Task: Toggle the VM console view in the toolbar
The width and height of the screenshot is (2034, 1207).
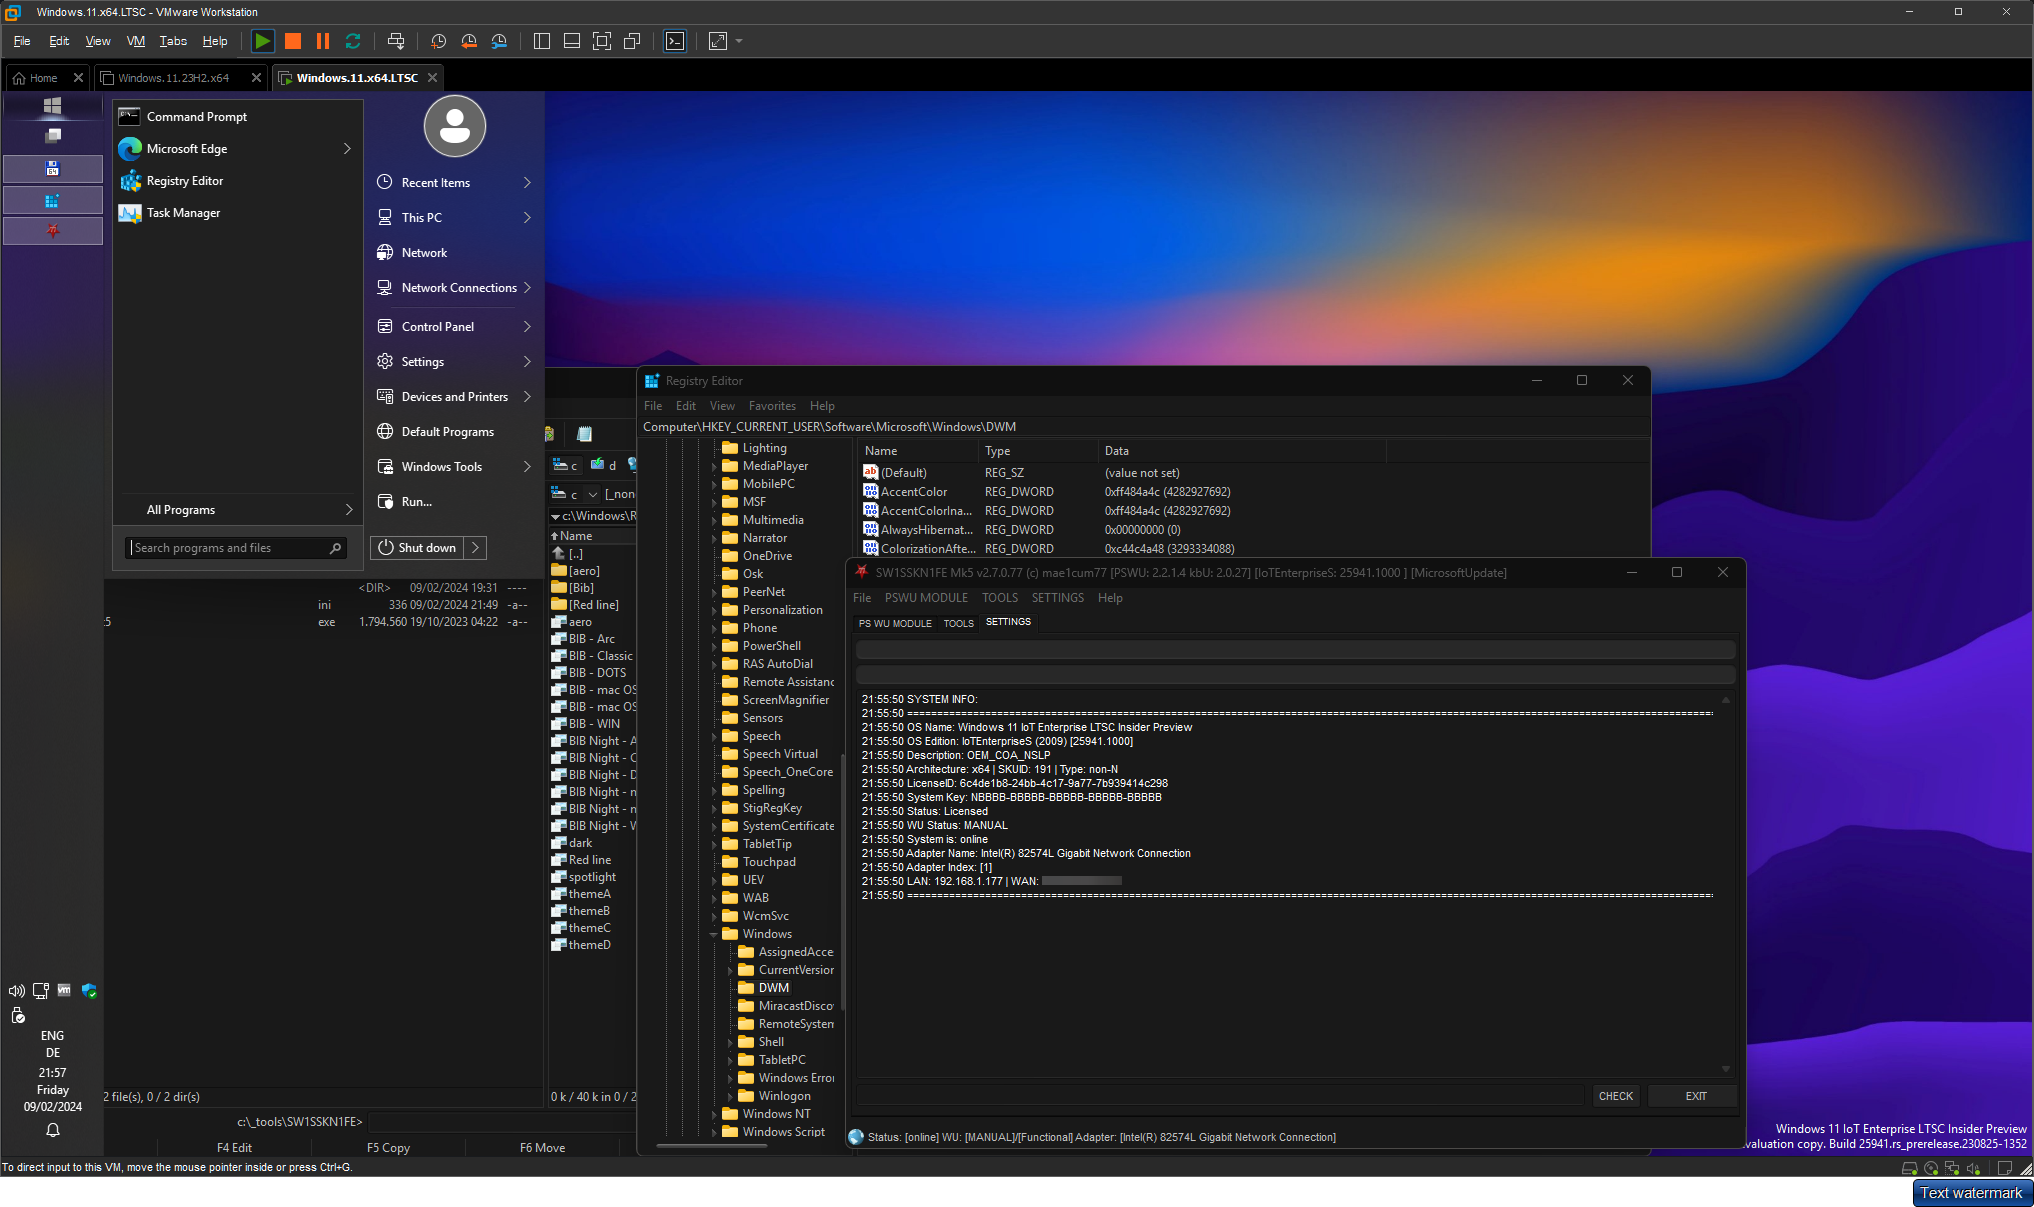Action: coord(571,41)
